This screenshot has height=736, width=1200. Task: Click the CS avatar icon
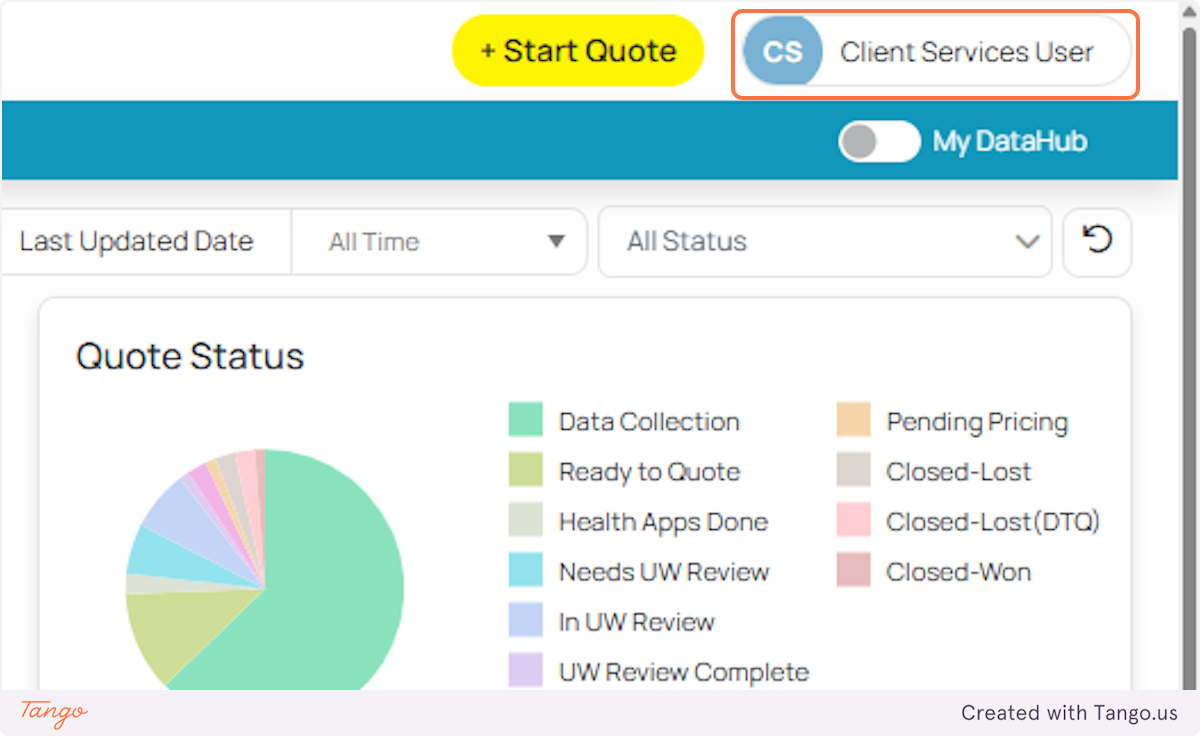[783, 52]
